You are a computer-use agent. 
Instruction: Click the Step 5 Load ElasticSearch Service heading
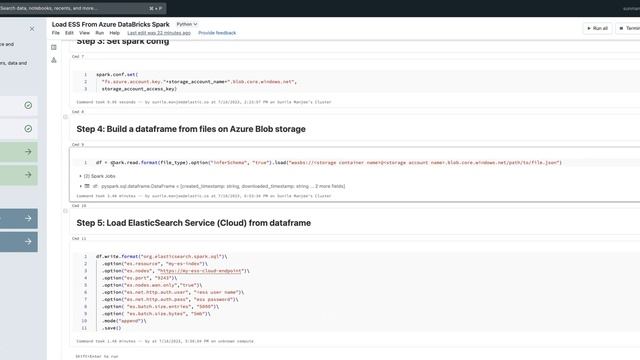[x=193, y=223]
